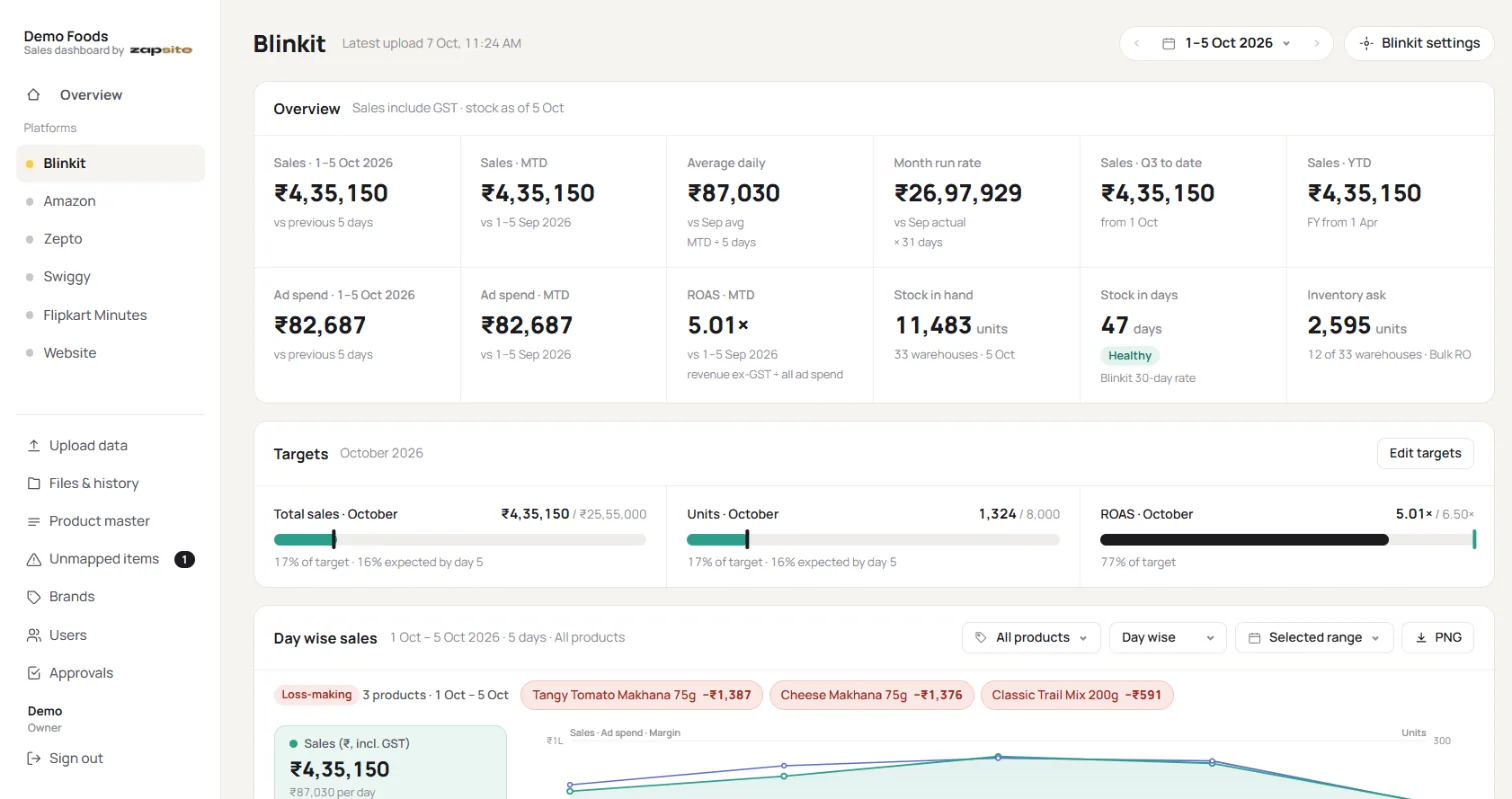Select the Cheese Makhana 75g chip

click(871, 695)
